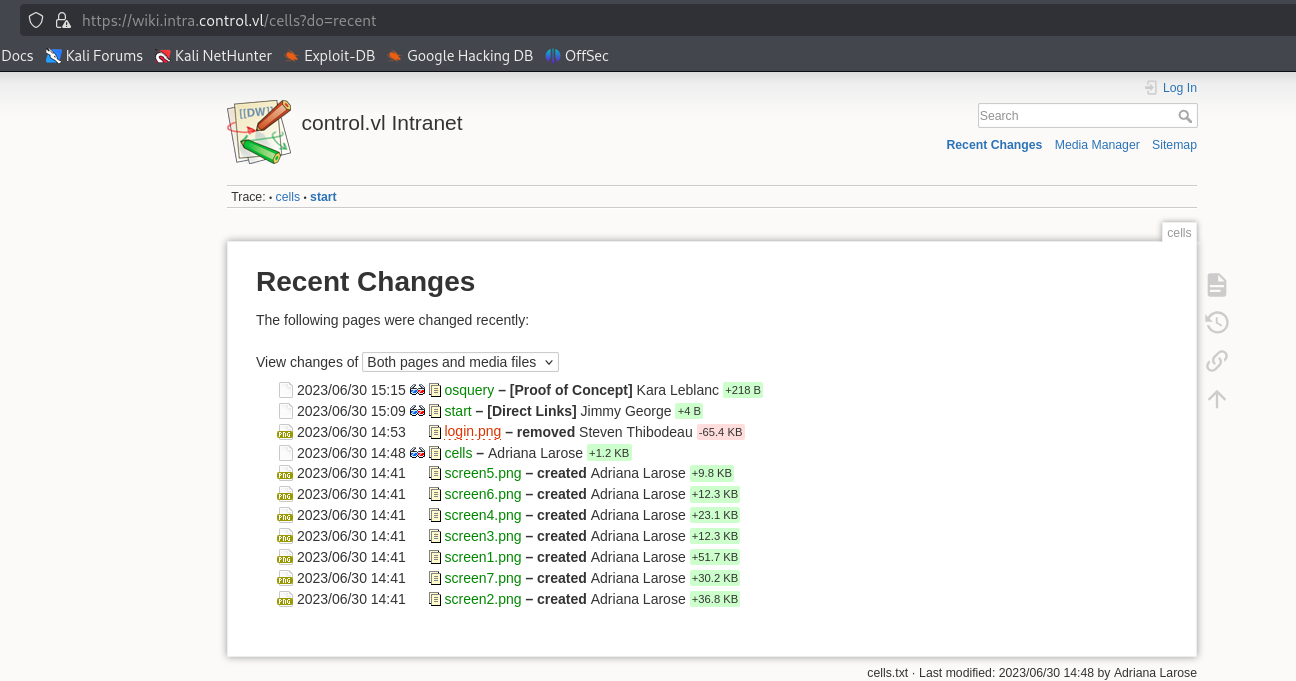Show differences icon for osquery entry
Image resolution: width=1296 pixels, height=681 pixels.
tap(417, 390)
